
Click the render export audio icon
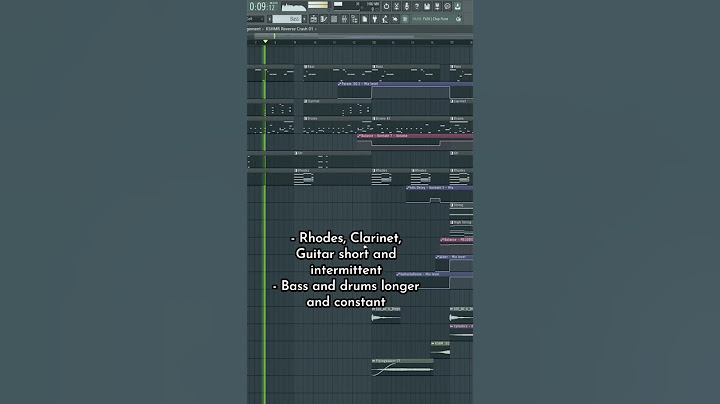point(437,6)
